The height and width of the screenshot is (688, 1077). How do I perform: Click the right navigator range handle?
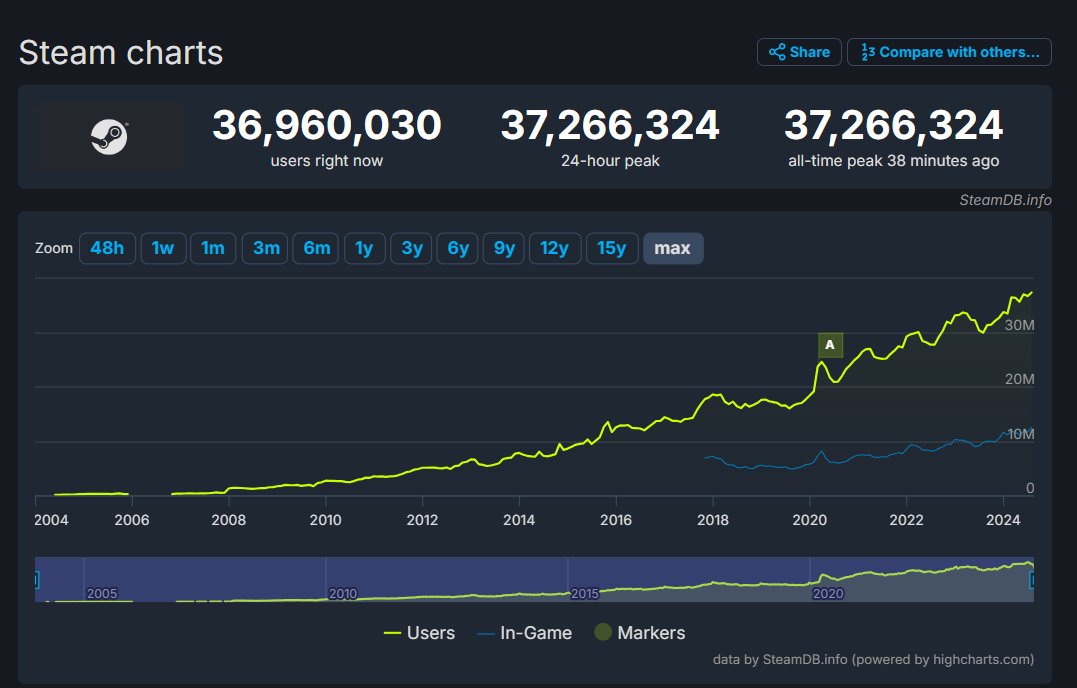coord(1032,580)
